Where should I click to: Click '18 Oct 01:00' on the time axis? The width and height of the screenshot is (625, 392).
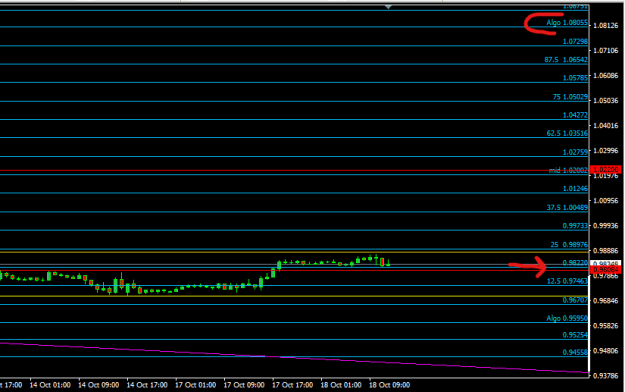pos(341,385)
